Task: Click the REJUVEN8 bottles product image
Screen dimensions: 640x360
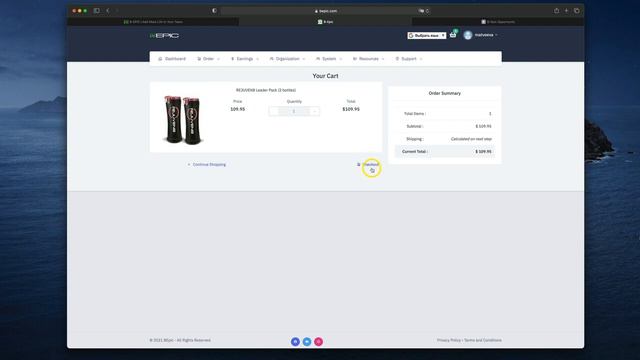Action: [x=182, y=120]
